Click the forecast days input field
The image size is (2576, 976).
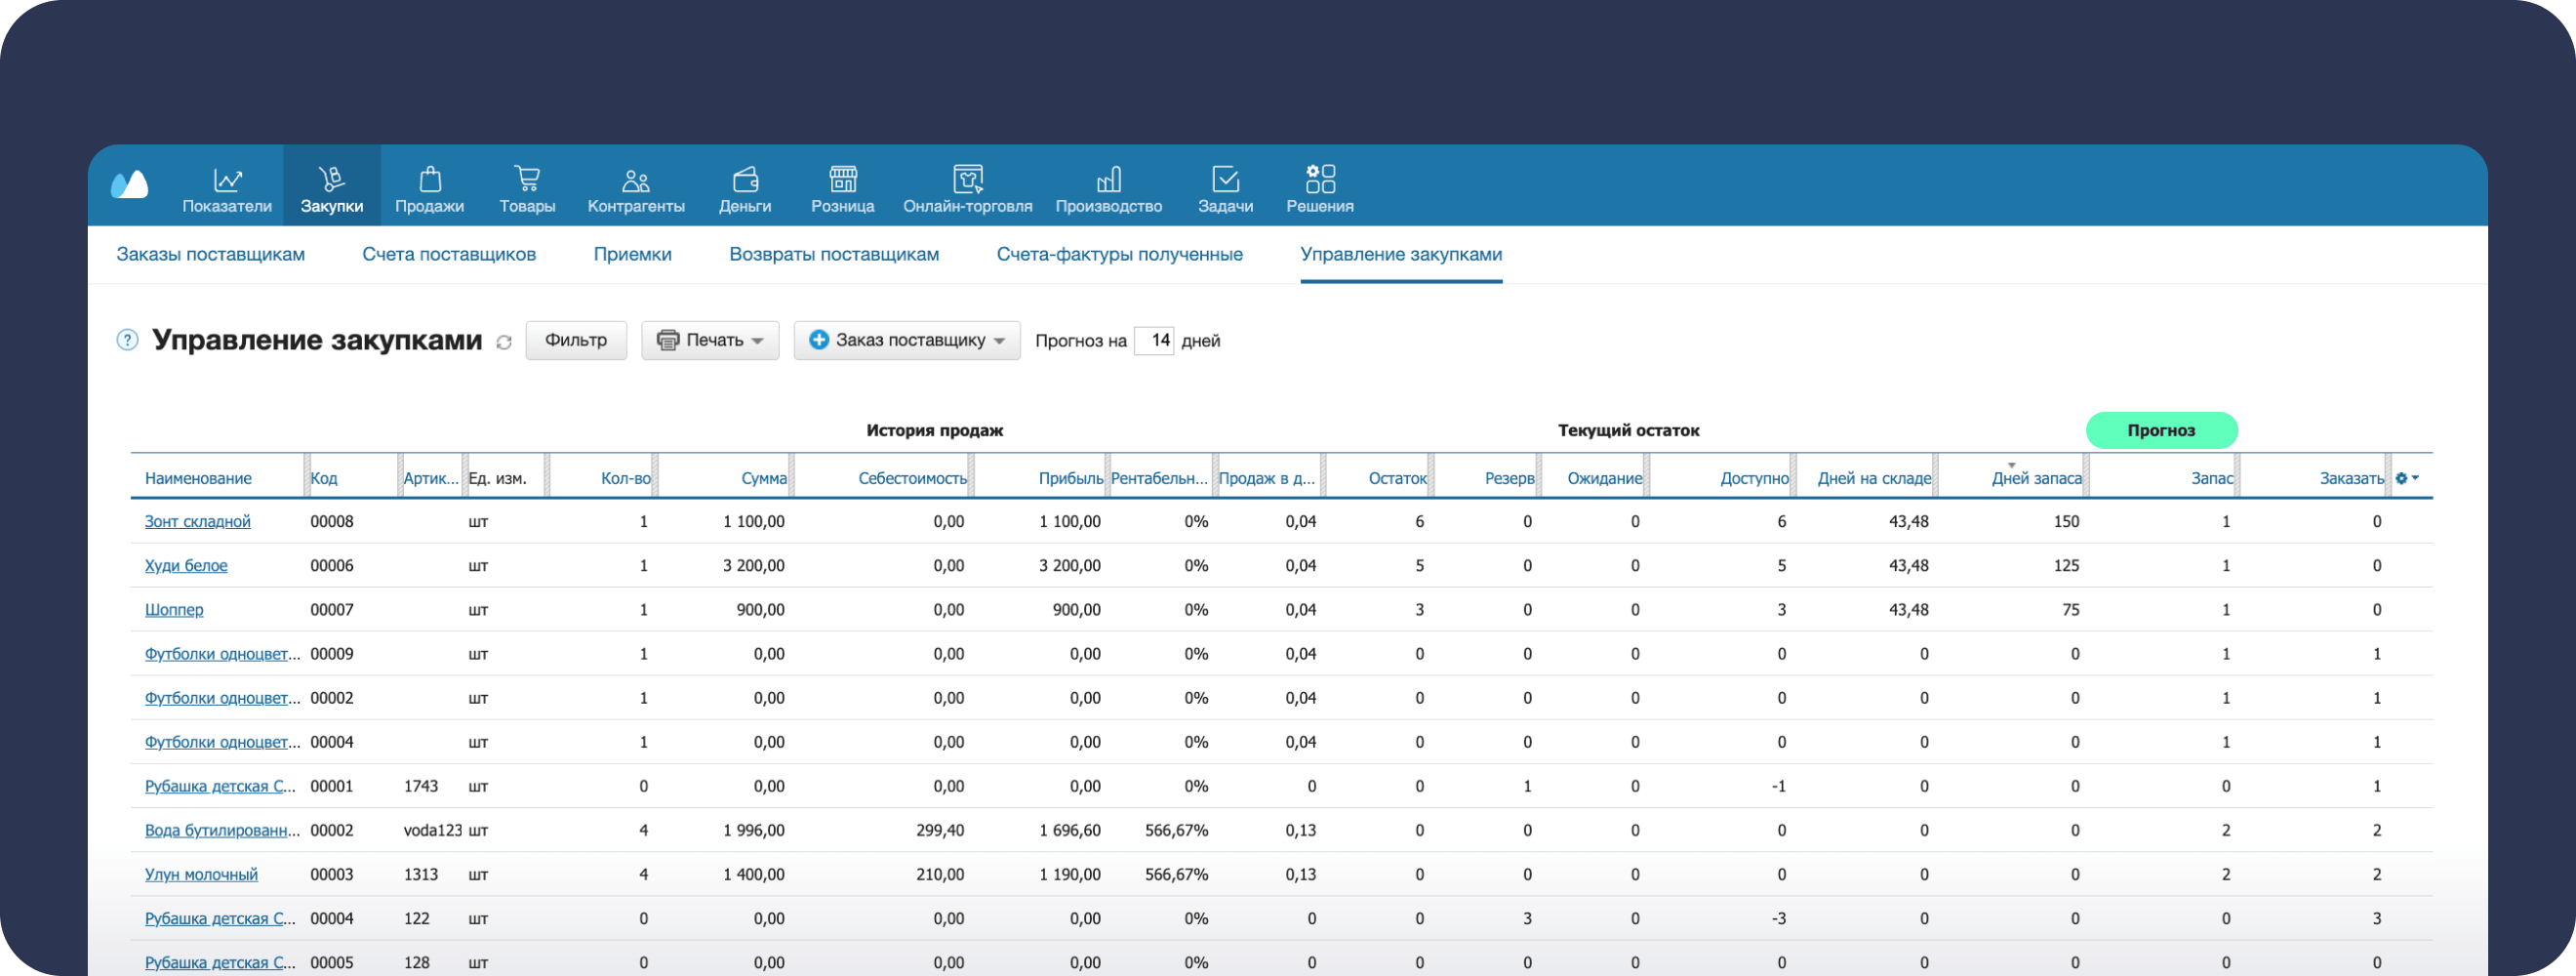click(1154, 340)
